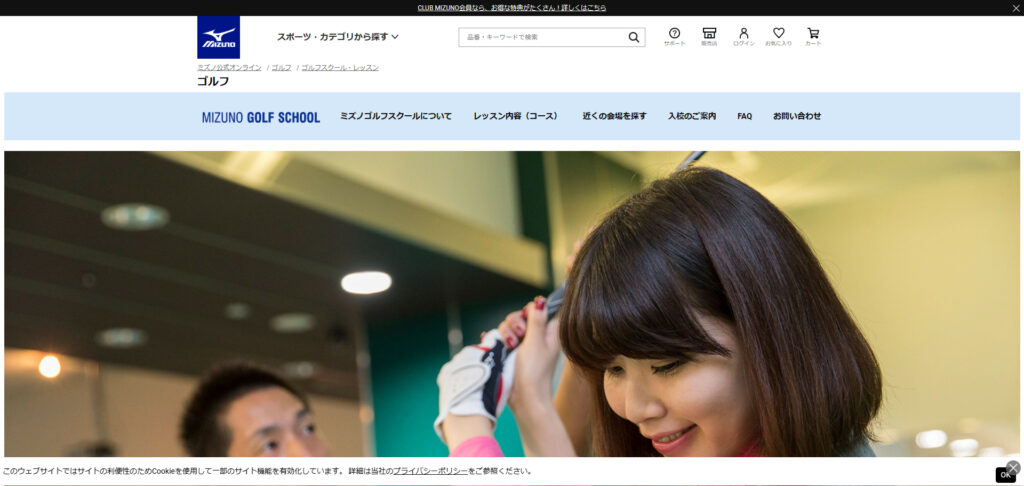Viewport: 1024px width, 486px height.
Task: Open ミズノゴルフスクールについて menu item
Action: coord(396,116)
